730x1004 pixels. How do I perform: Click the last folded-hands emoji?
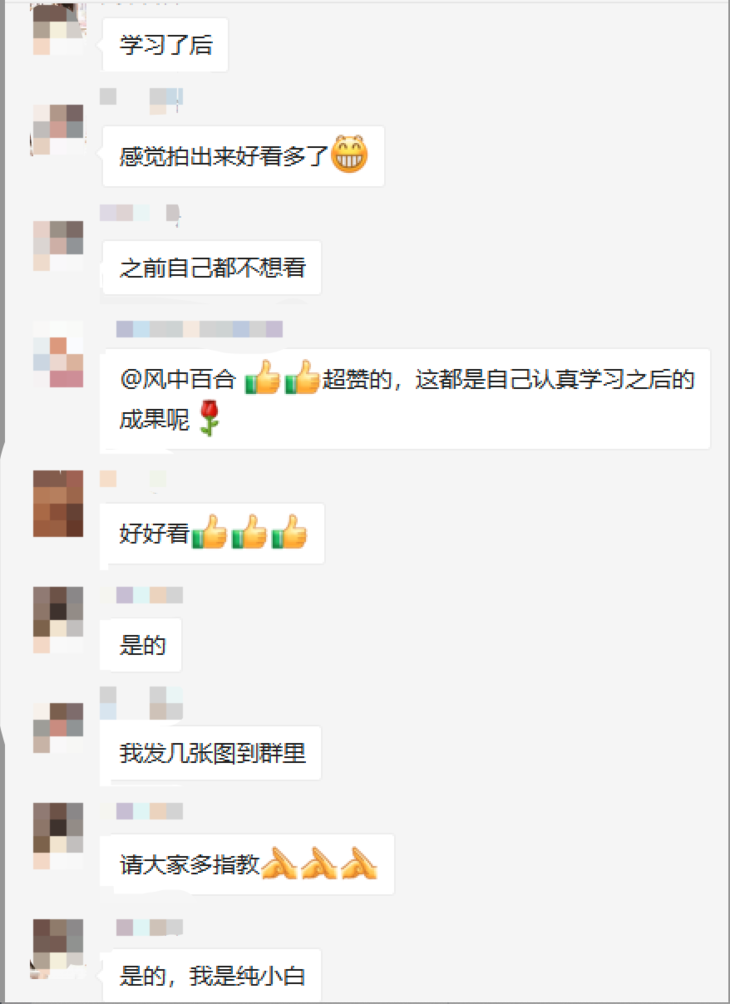point(359,862)
